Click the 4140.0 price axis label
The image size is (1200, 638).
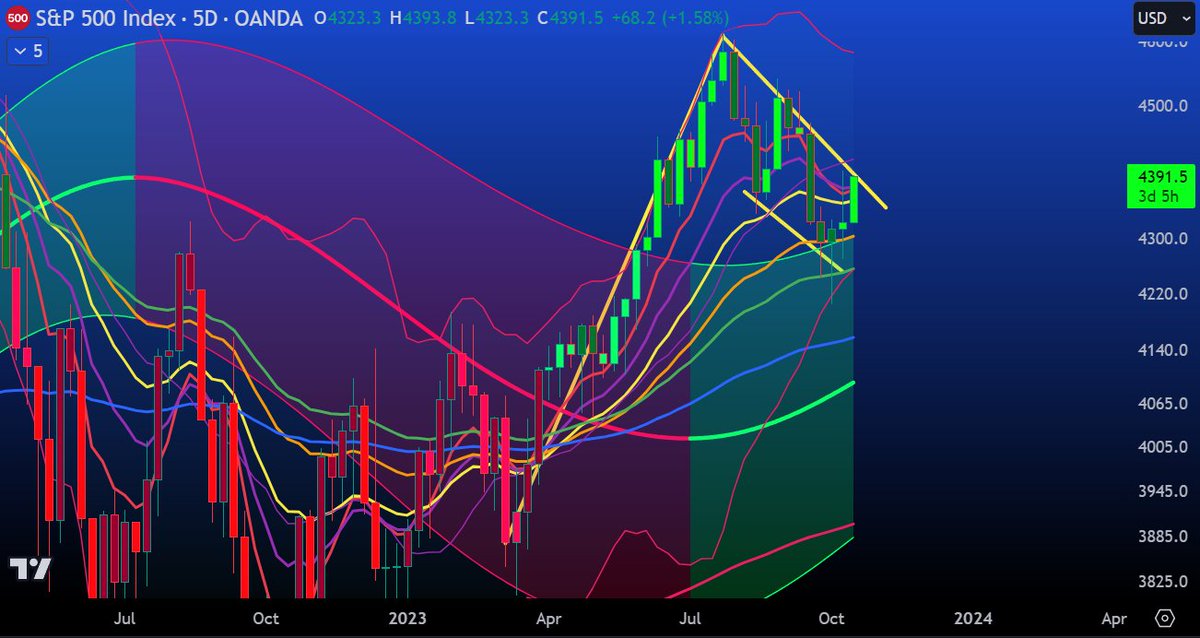(1161, 351)
